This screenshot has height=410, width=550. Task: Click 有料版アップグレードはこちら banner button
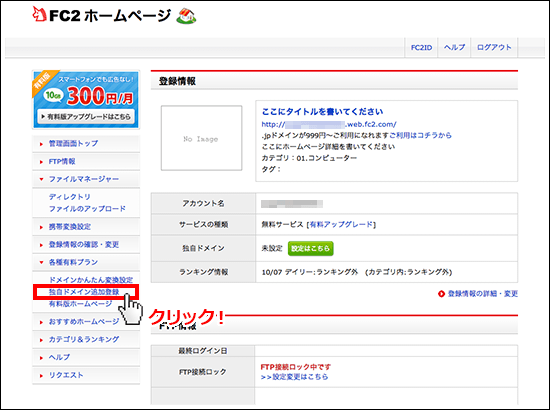pyautogui.click(x=86, y=117)
